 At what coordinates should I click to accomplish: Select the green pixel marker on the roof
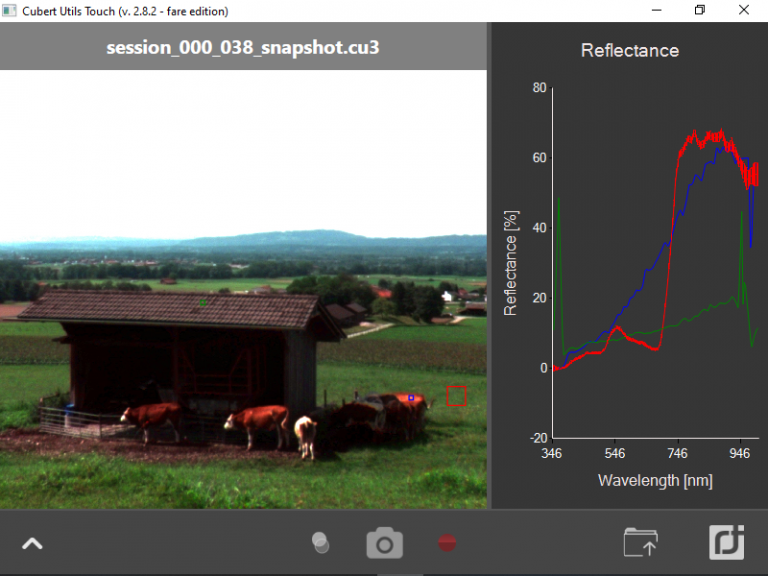[x=203, y=303]
